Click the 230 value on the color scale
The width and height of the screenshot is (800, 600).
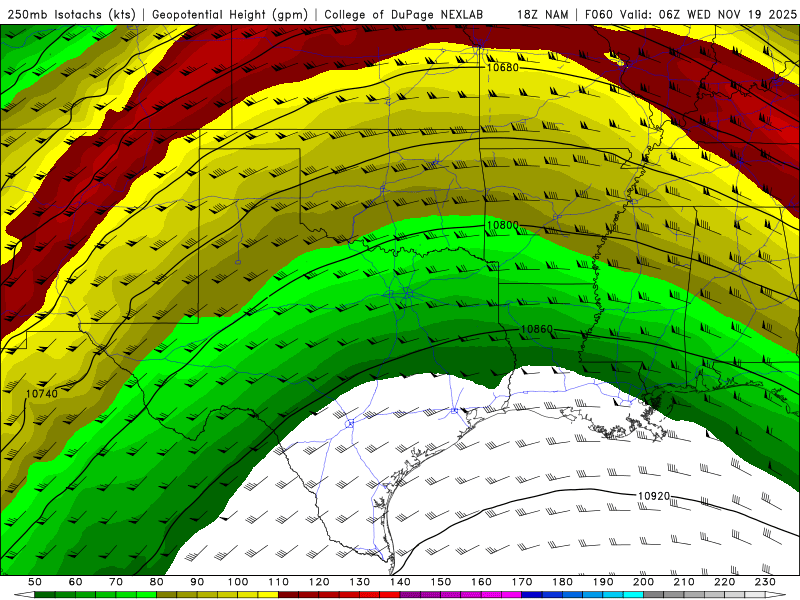point(765,582)
